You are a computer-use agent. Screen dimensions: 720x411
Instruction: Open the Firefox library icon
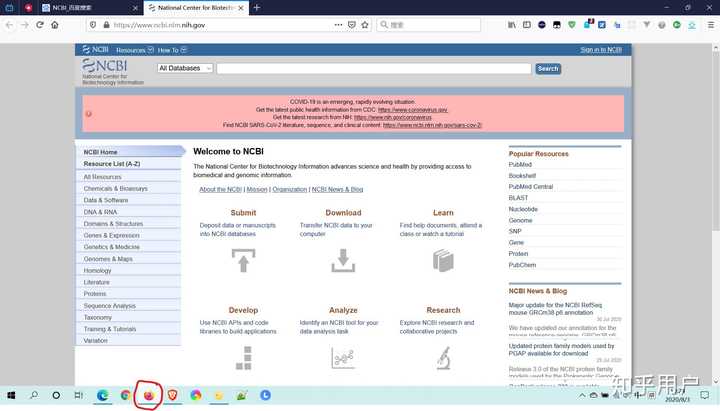(x=512, y=25)
